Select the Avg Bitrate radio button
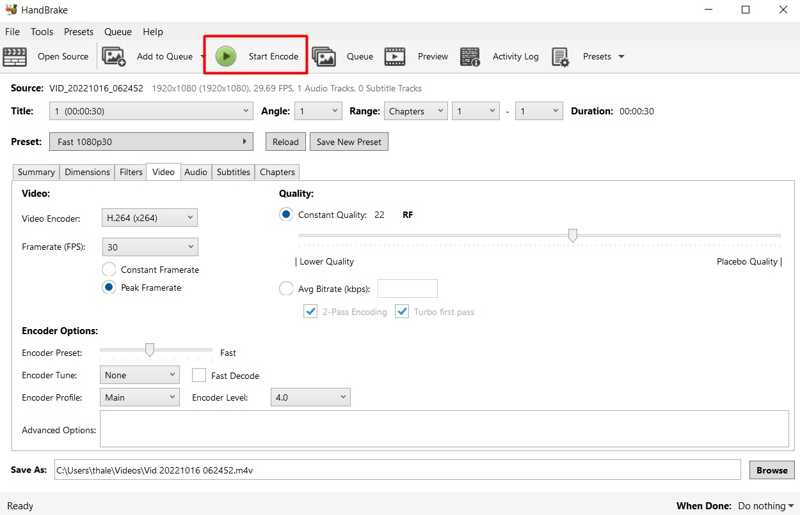This screenshot has width=800, height=515. coord(286,289)
